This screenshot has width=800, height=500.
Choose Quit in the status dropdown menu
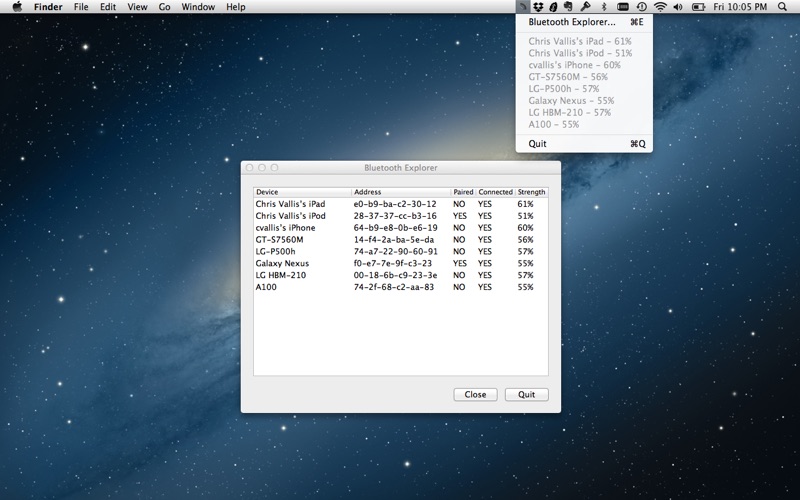(584, 143)
